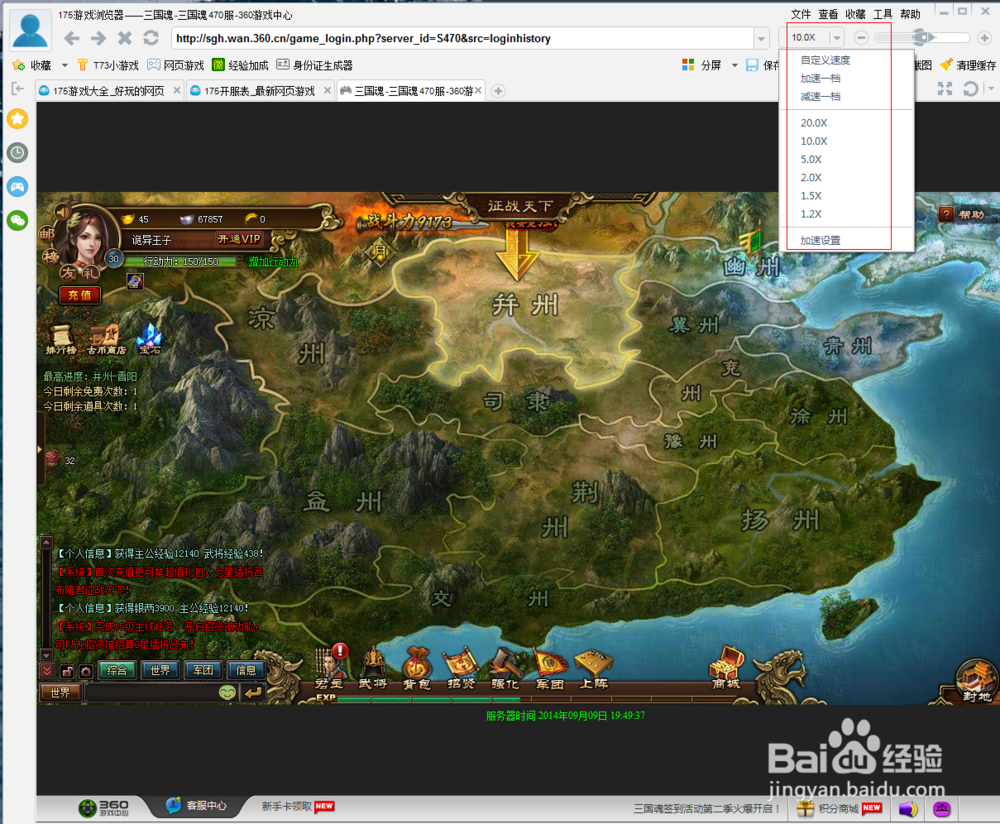The height and width of the screenshot is (824, 1000).
Task: Select 自定义速度 in speed menu
Action: (825, 60)
